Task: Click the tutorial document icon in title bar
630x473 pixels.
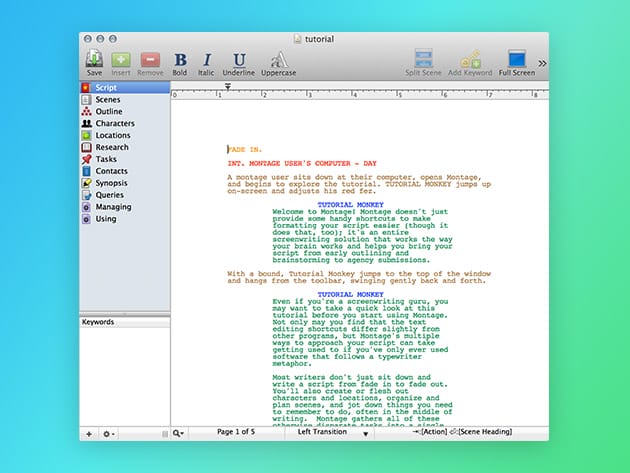Action: pyautogui.click(x=297, y=39)
